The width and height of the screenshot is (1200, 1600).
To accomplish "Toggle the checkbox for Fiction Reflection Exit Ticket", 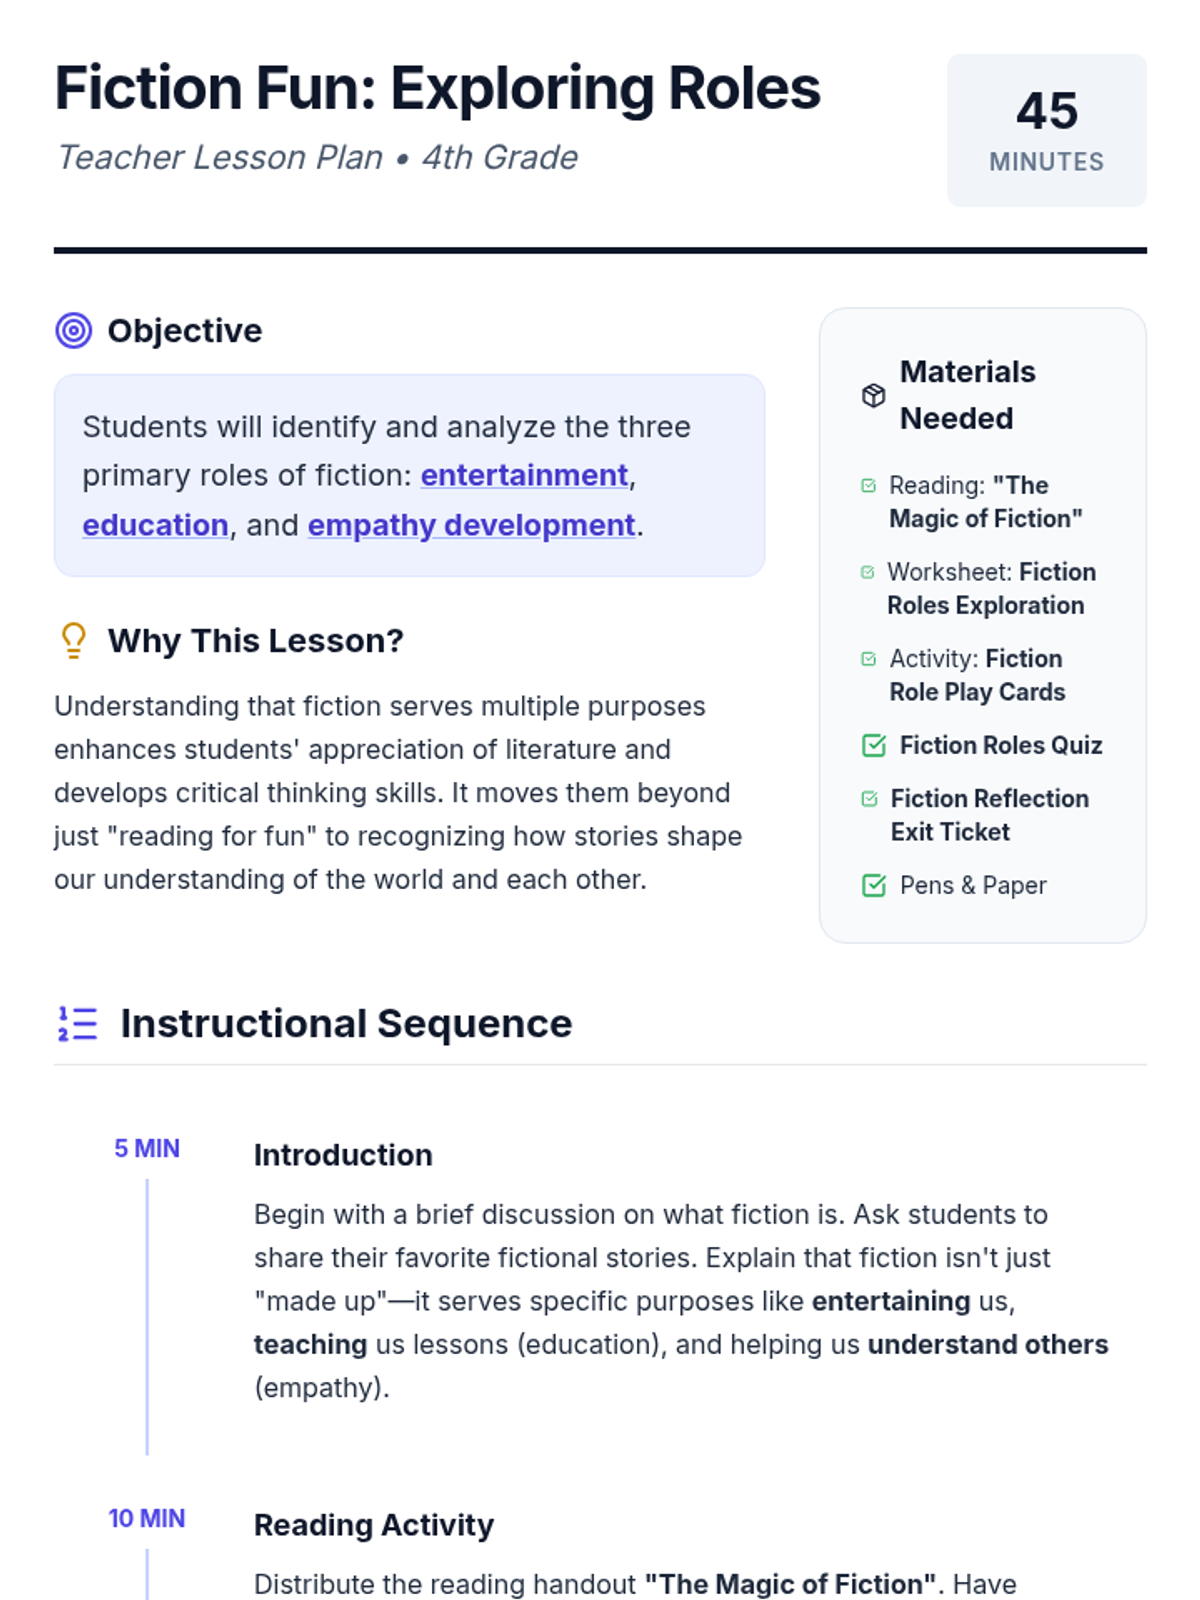I will tap(869, 798).
